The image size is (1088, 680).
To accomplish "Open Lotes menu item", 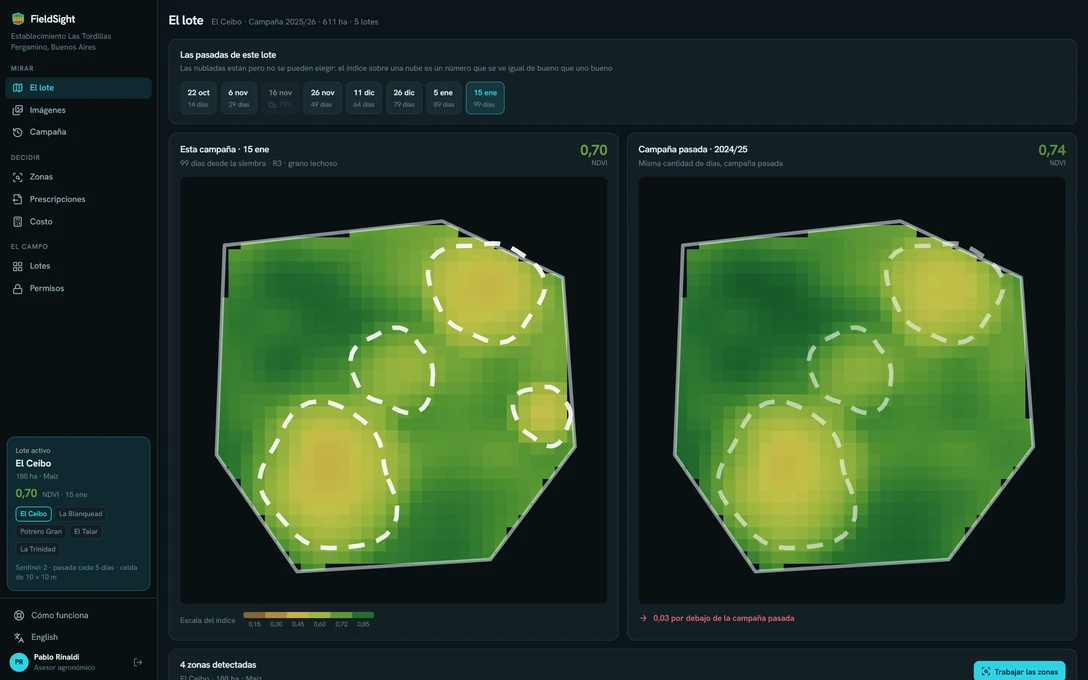I will [78, 266].
